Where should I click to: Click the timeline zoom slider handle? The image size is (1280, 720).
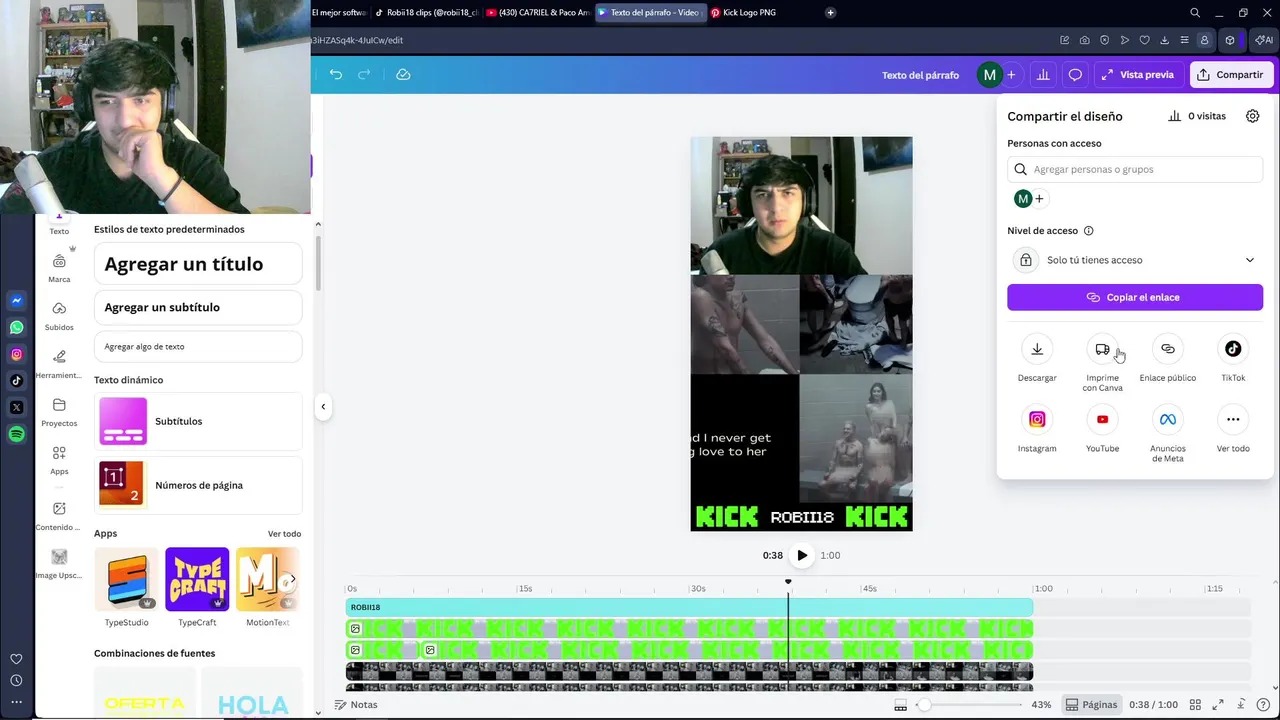point(924,705)
